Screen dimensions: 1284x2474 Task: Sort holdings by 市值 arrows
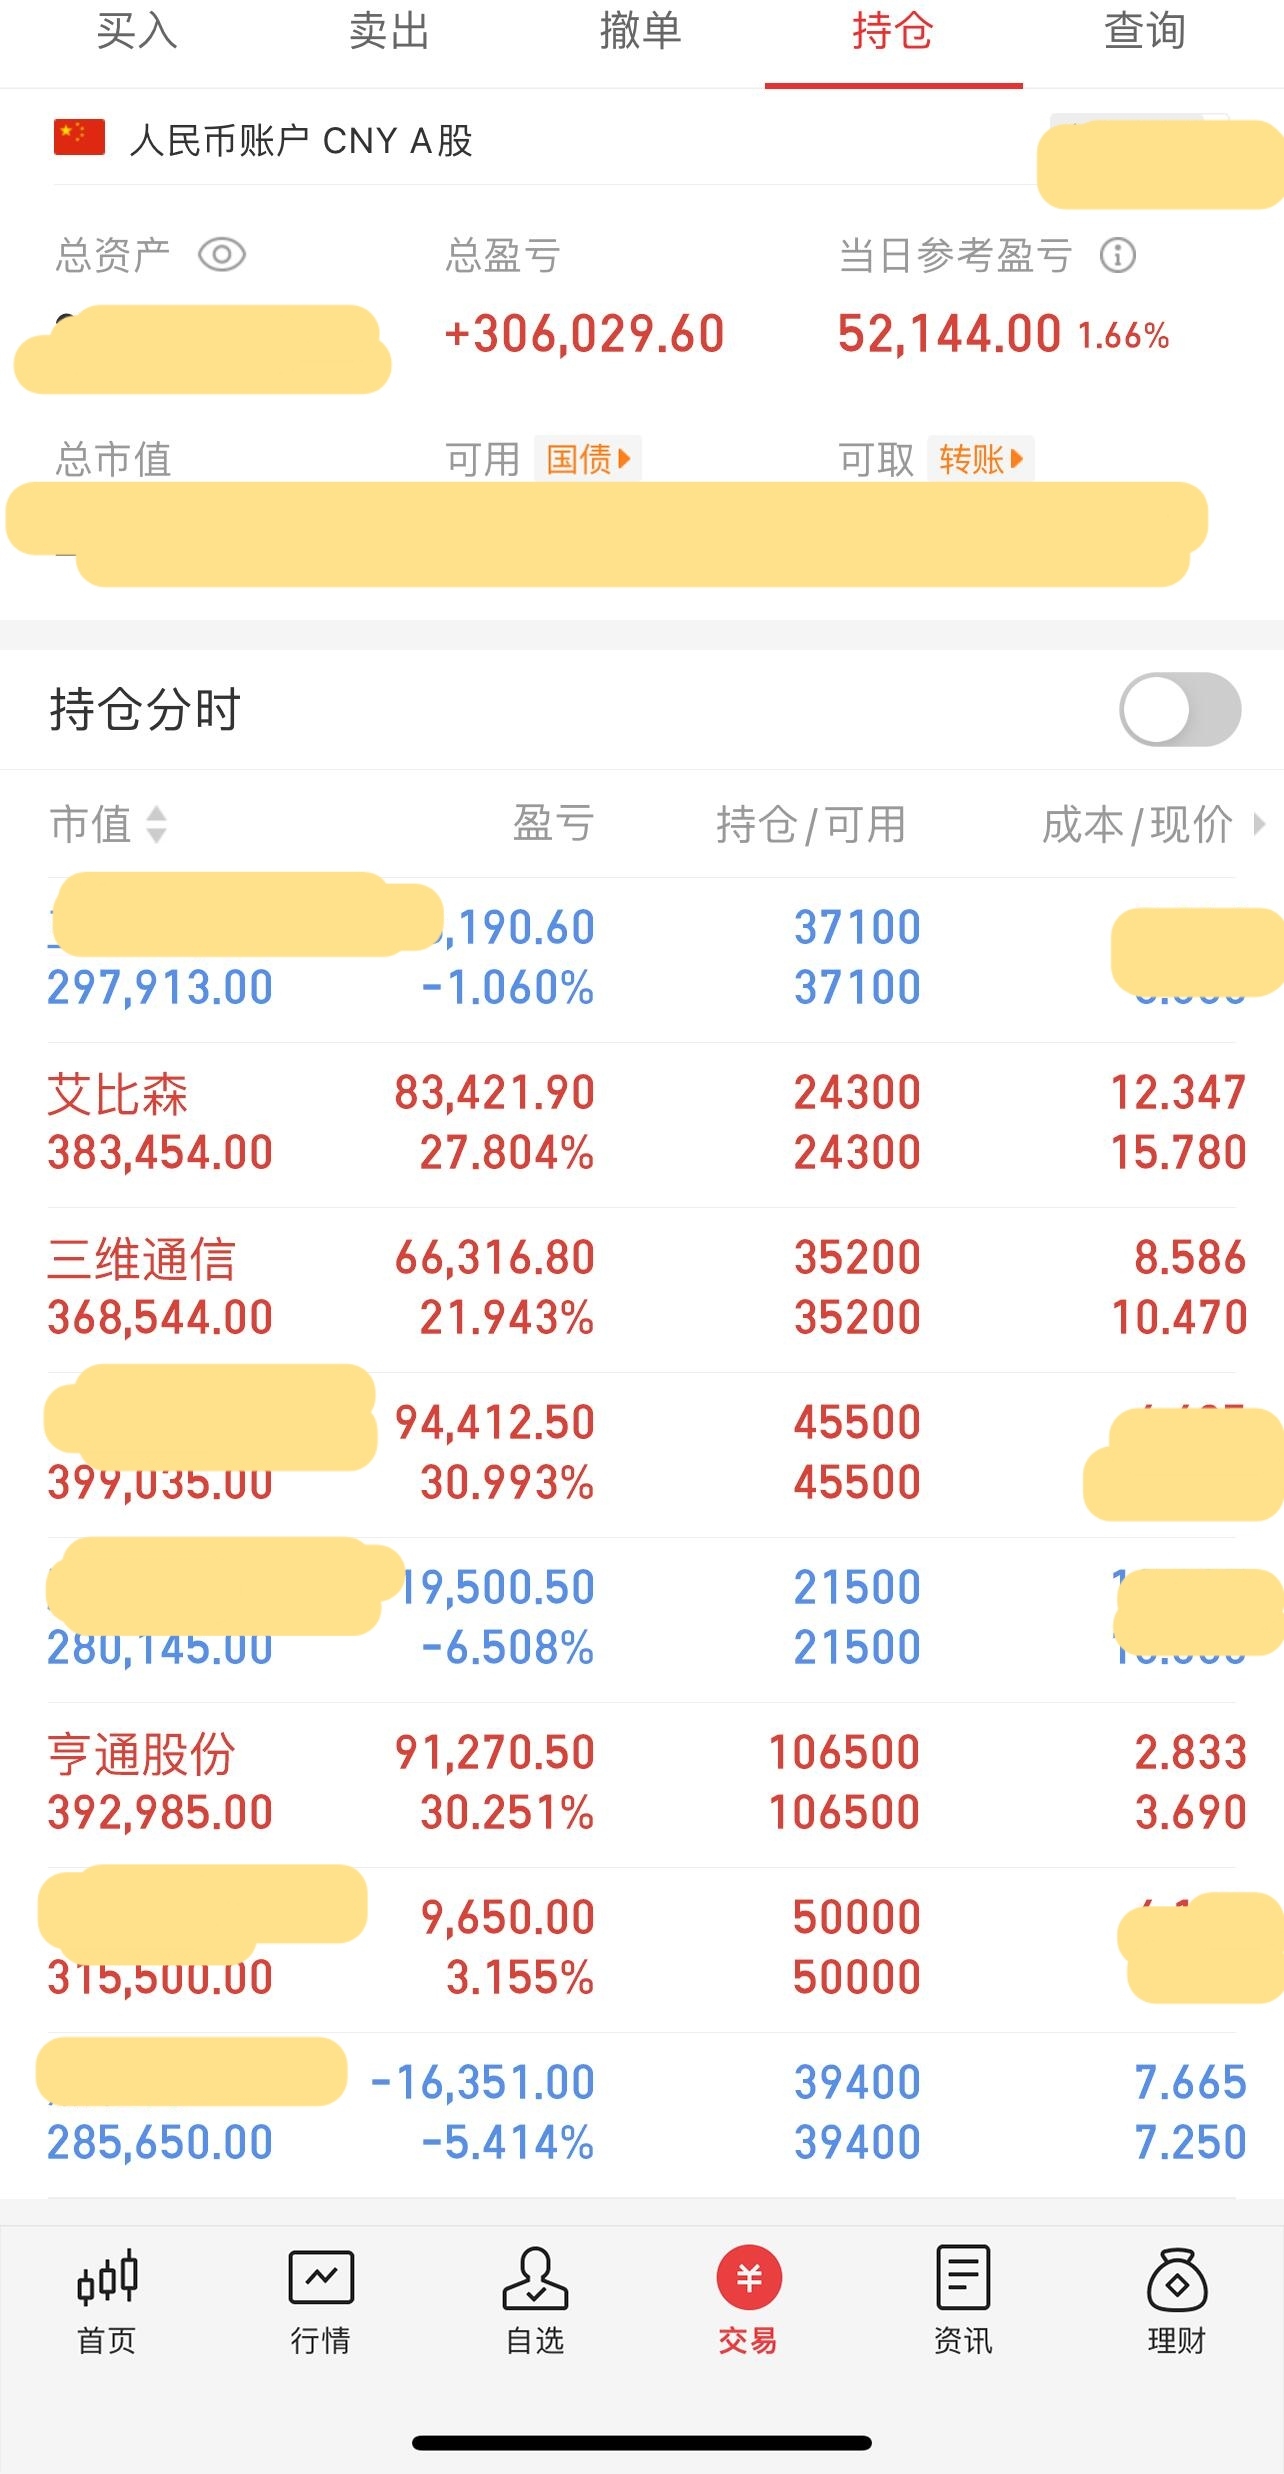pos(156,825)
